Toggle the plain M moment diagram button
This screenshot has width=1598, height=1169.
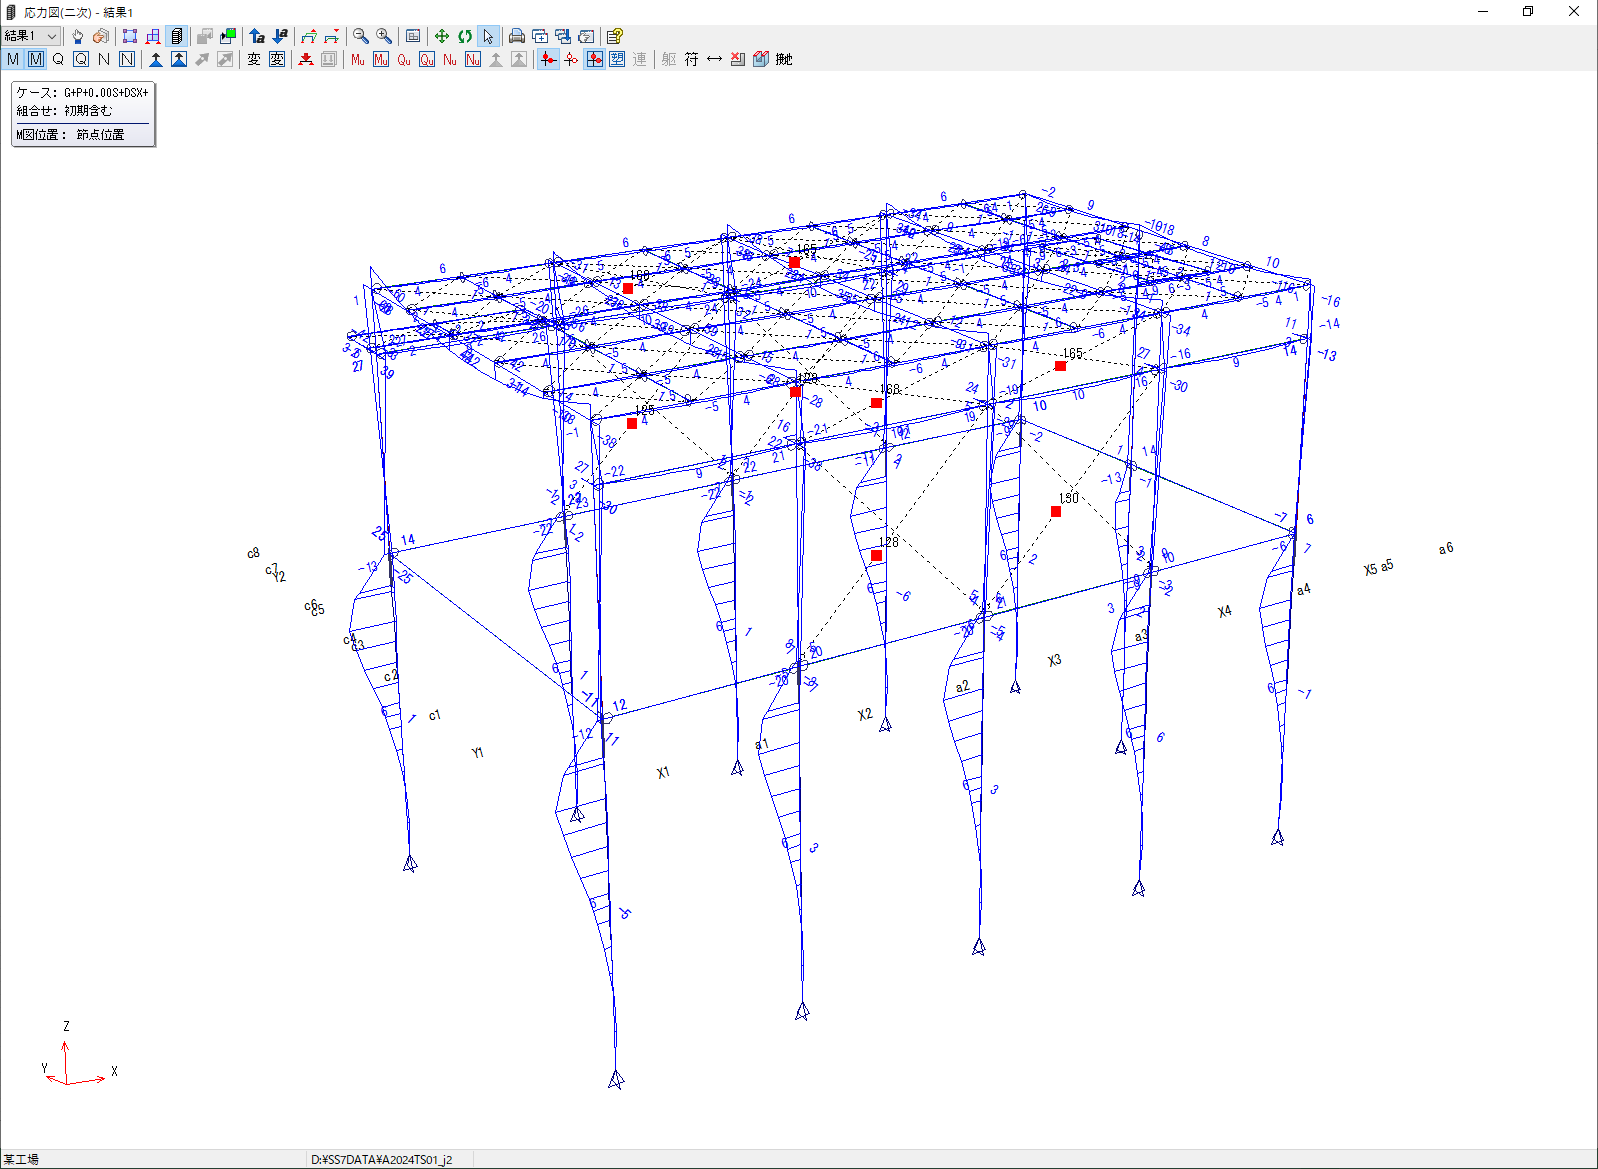13,59
